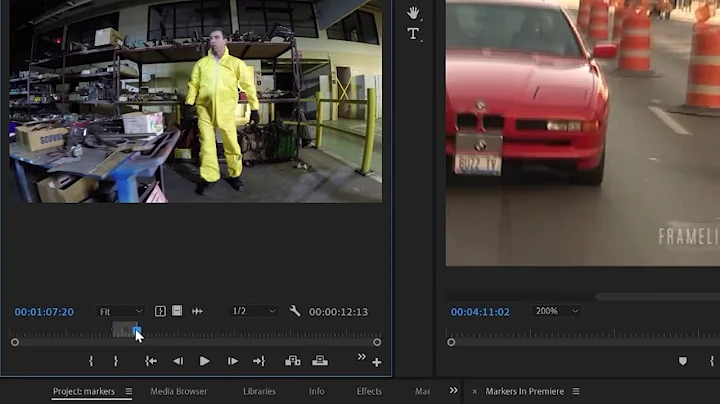Click the Overwrite edit button
Viewport: 720px width, 404px height.
coord(320,361)
